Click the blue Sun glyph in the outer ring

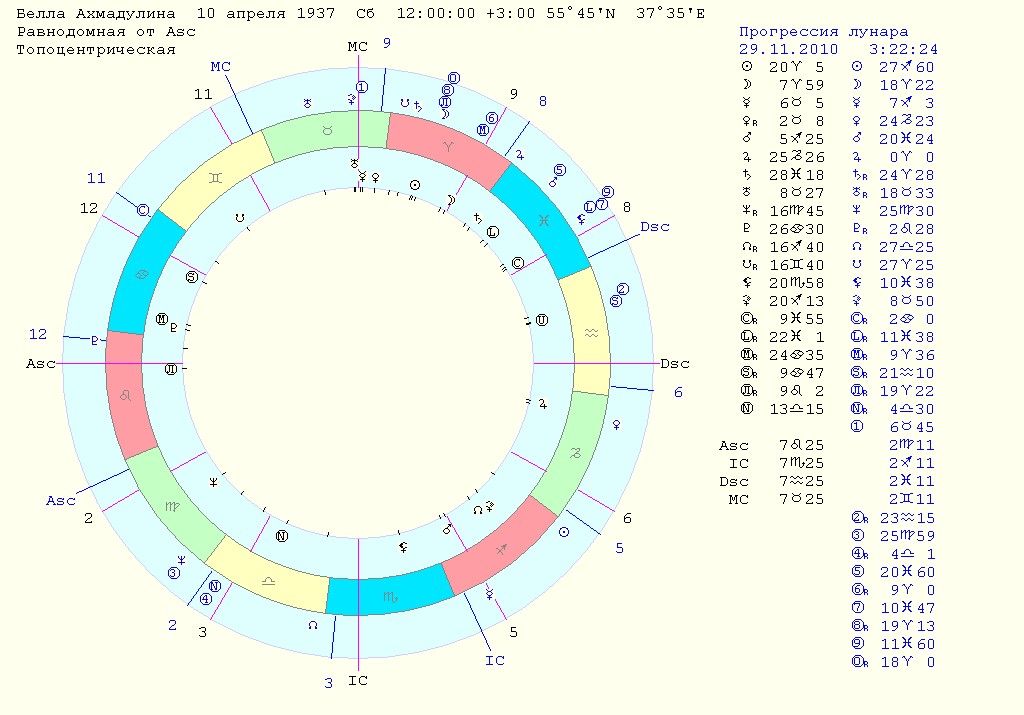click(564, 532)
